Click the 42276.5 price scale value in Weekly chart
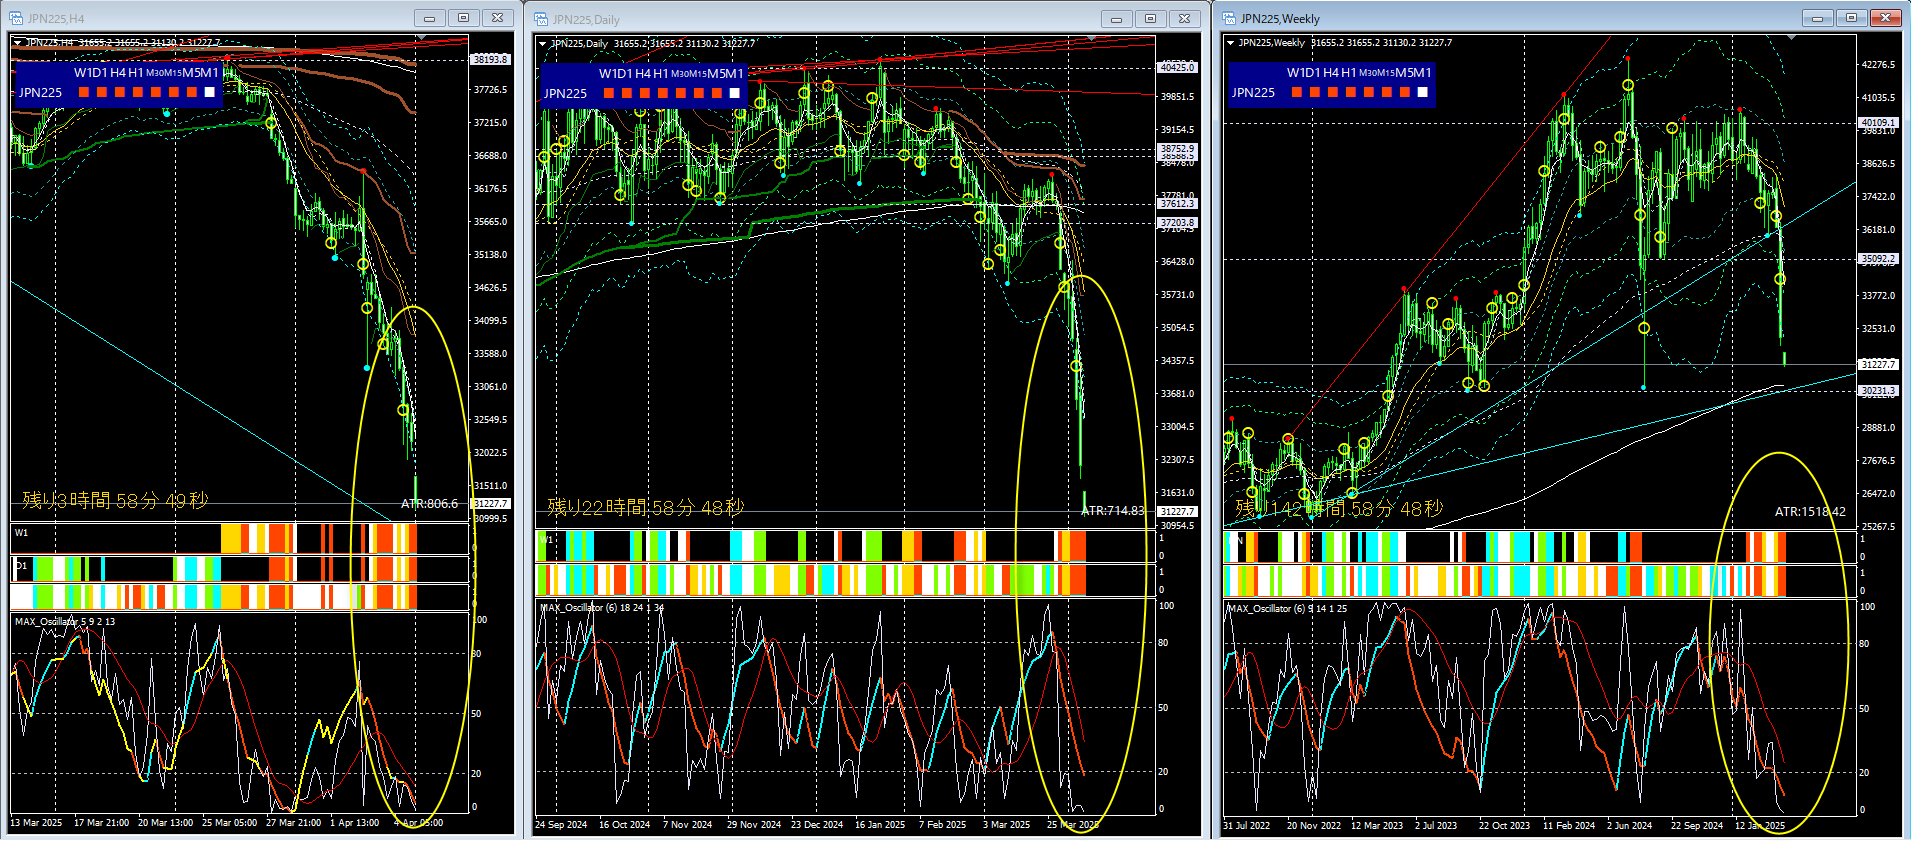The width and height of the screenshot is (1911, 841). (1878, 64)
